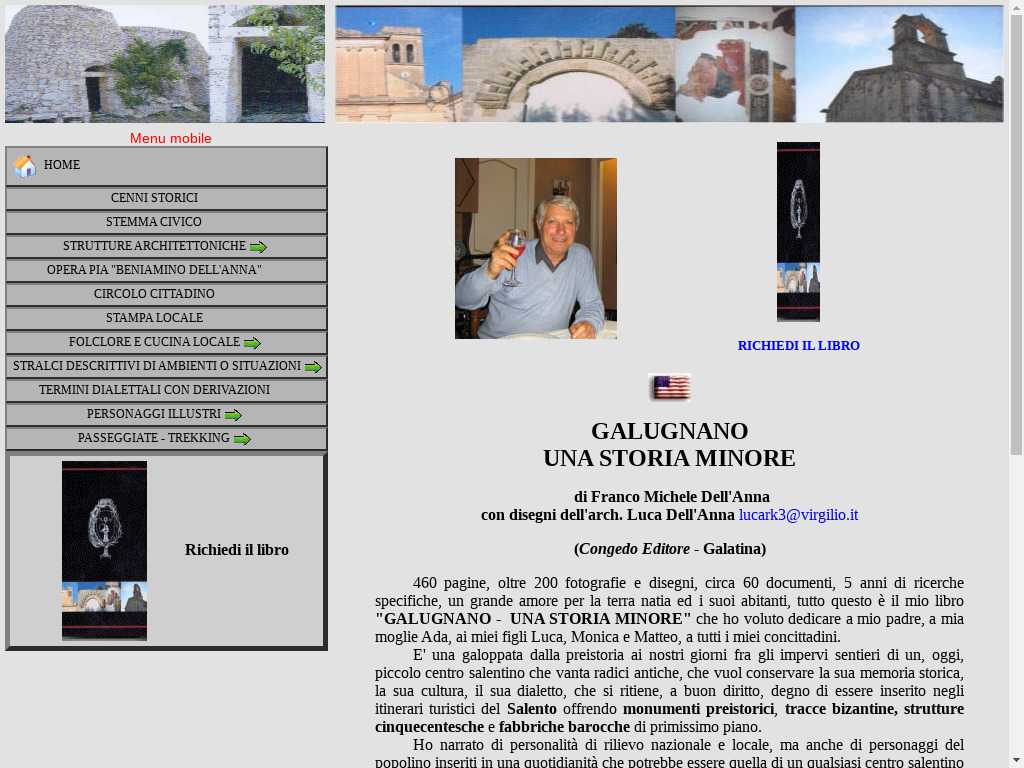Open the HOME menu item
1024x768 pixels.
click(x=166, y=166)
